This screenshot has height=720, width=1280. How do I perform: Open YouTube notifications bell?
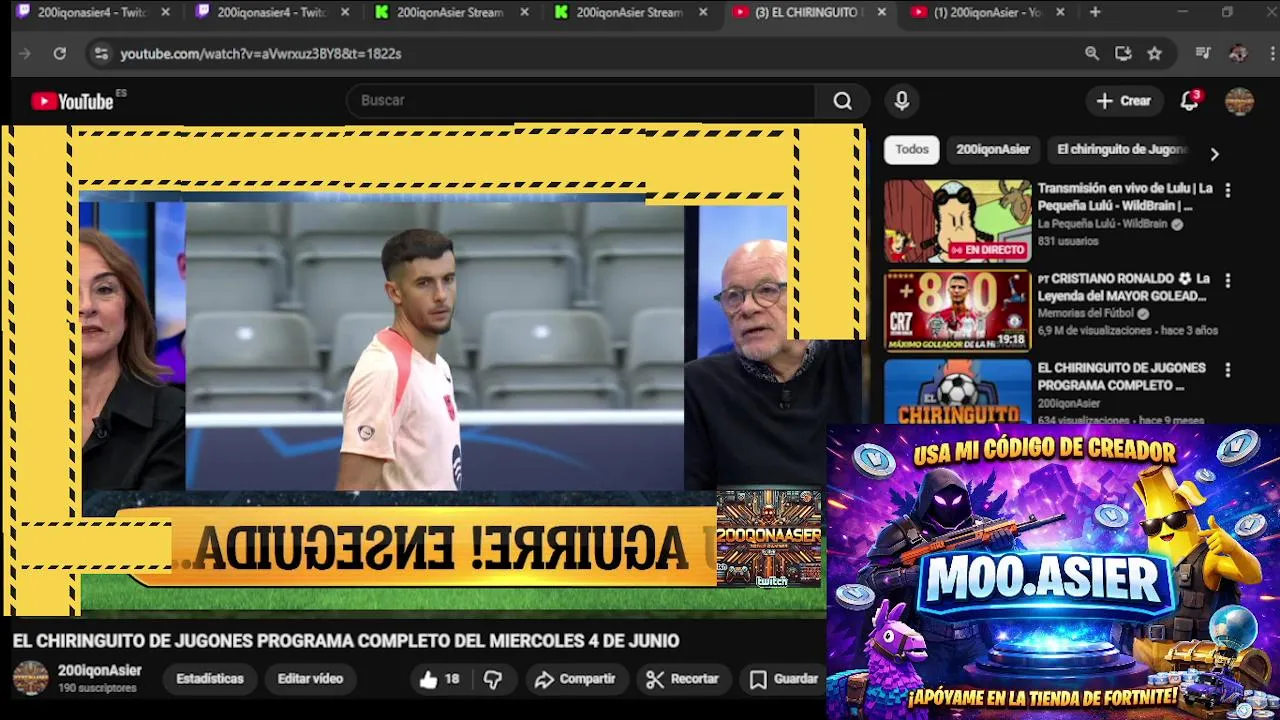point(1190,100)
